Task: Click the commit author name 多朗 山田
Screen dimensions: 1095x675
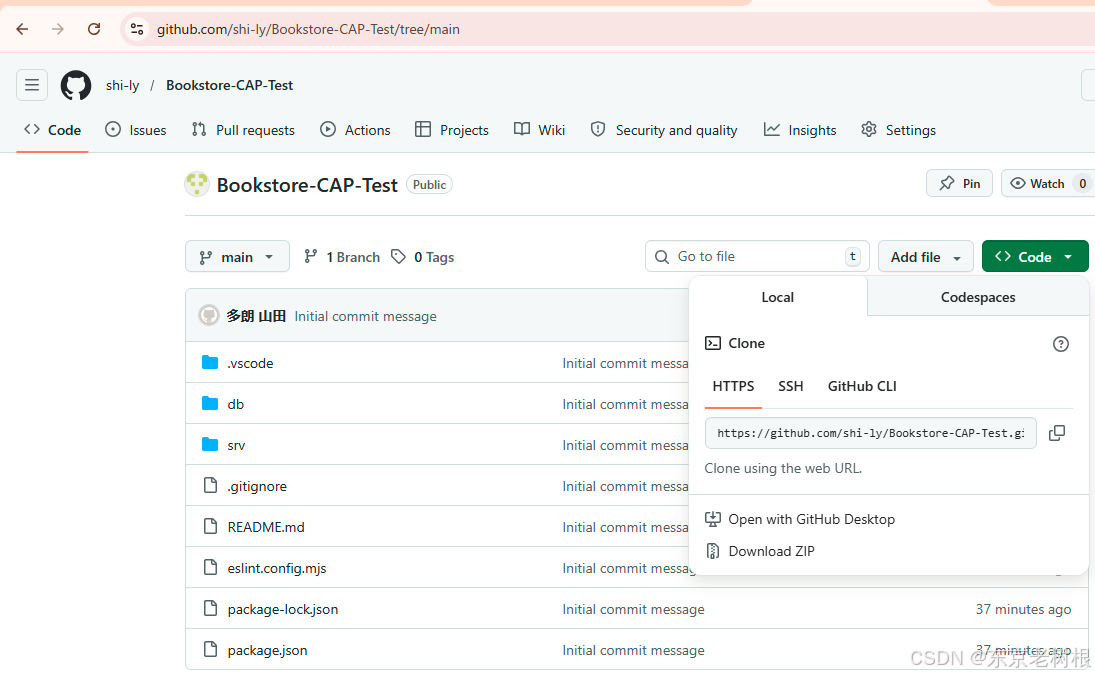Action: (x=256, y=316)
